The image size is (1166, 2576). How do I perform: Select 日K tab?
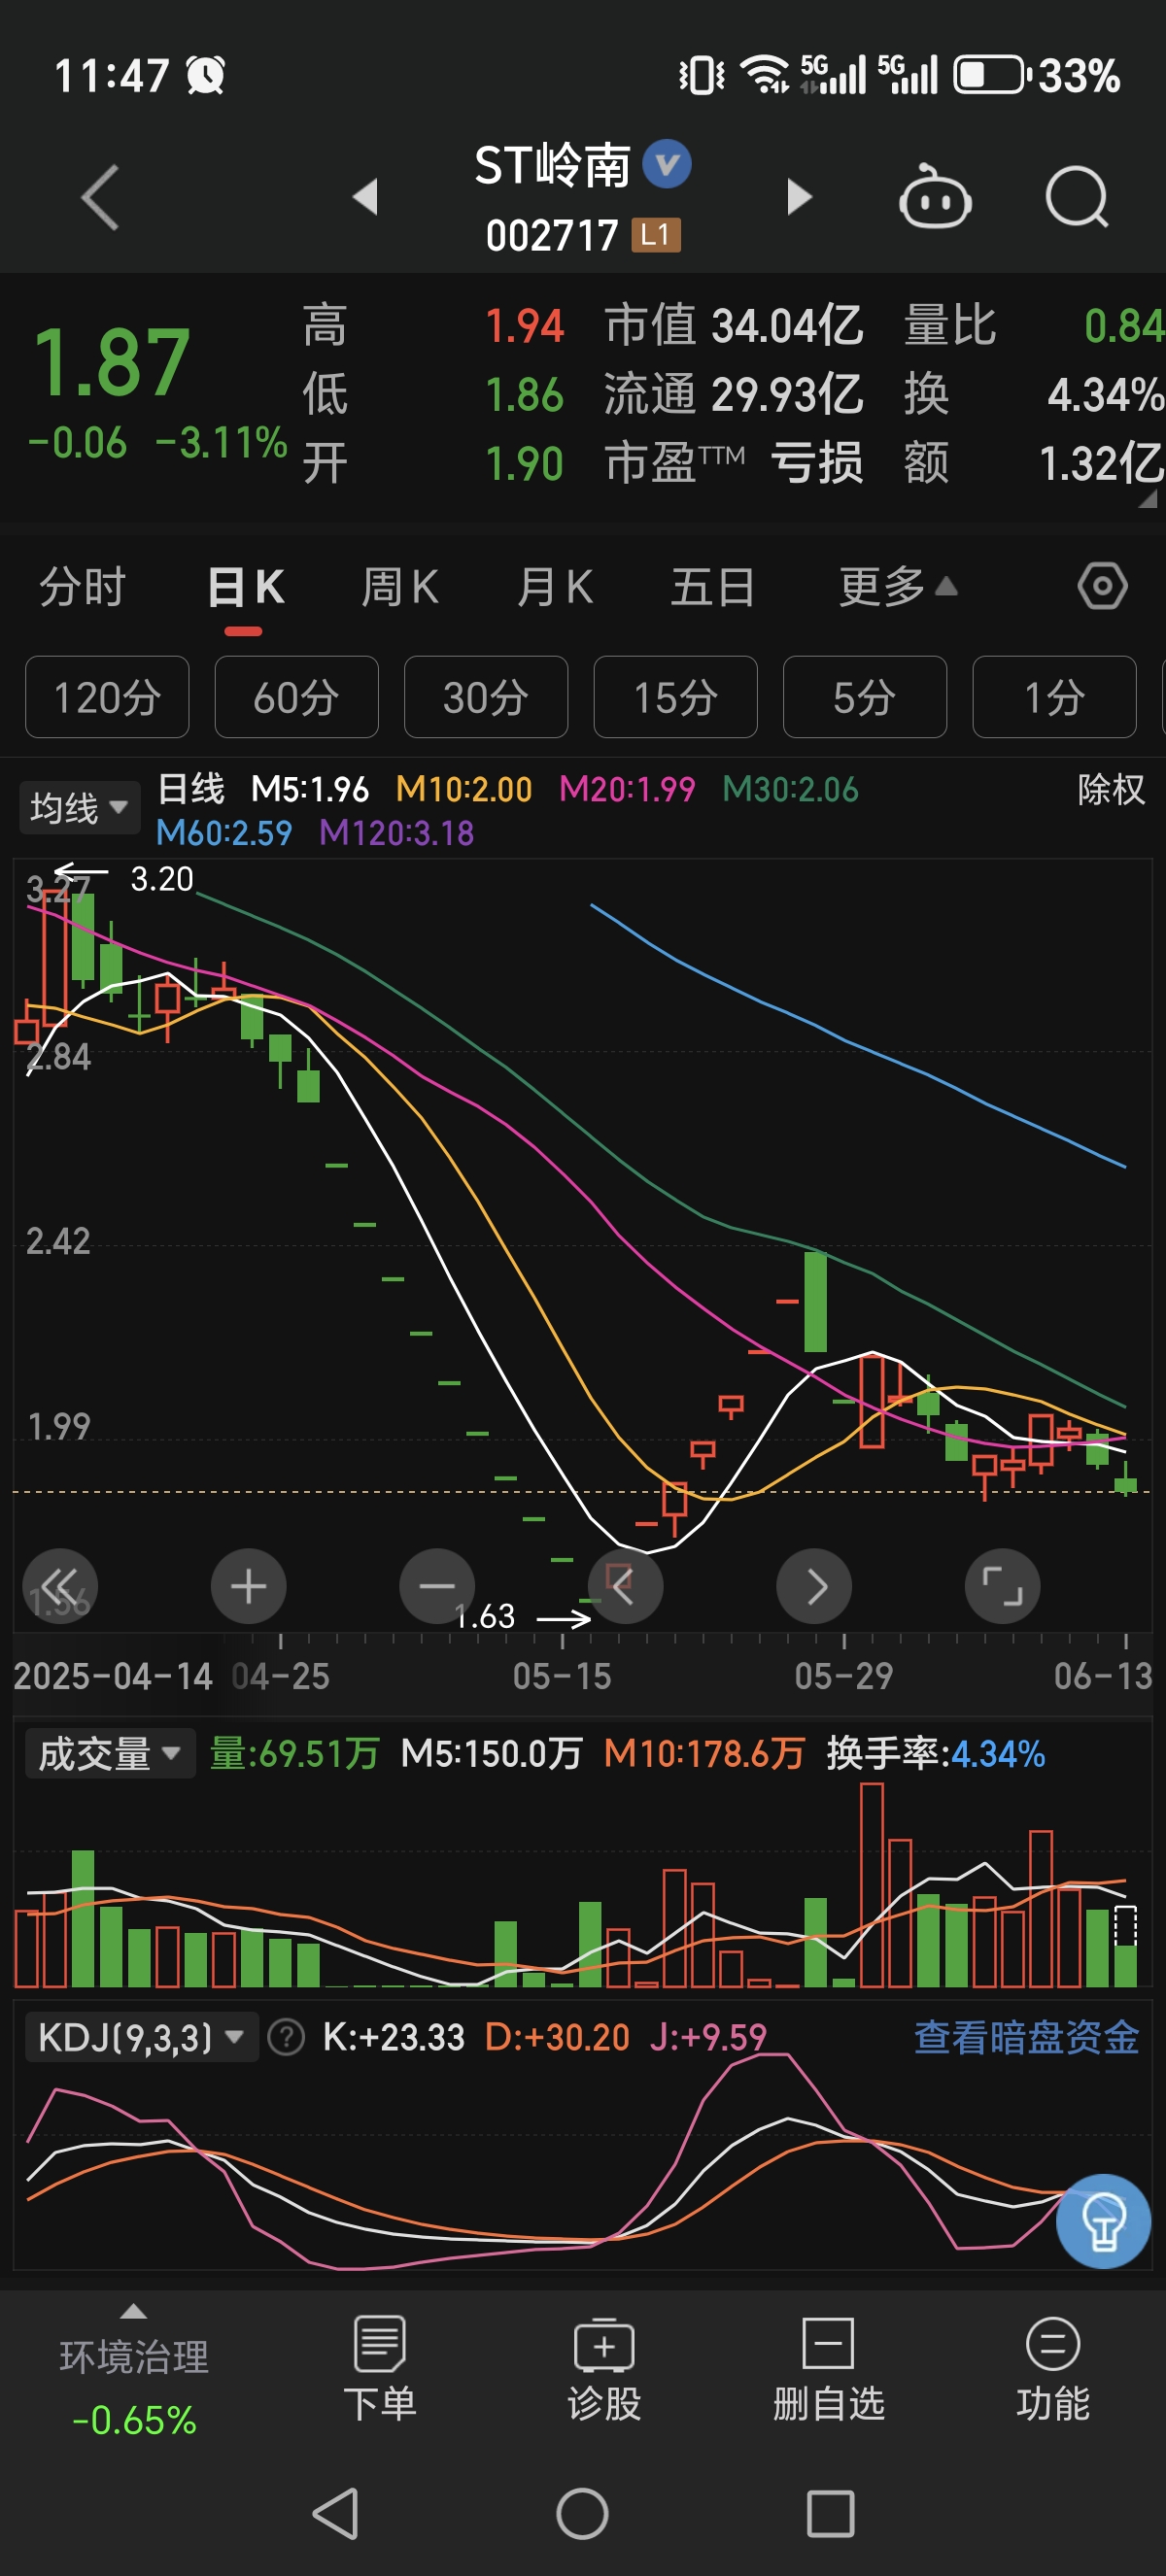coord(245,588)
